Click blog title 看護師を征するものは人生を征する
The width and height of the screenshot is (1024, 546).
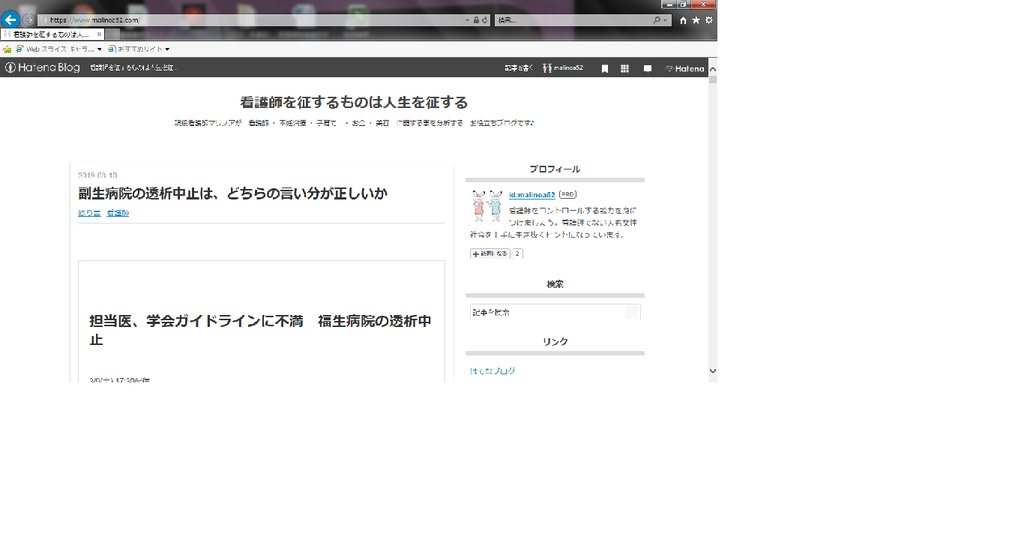click(354, 103)
